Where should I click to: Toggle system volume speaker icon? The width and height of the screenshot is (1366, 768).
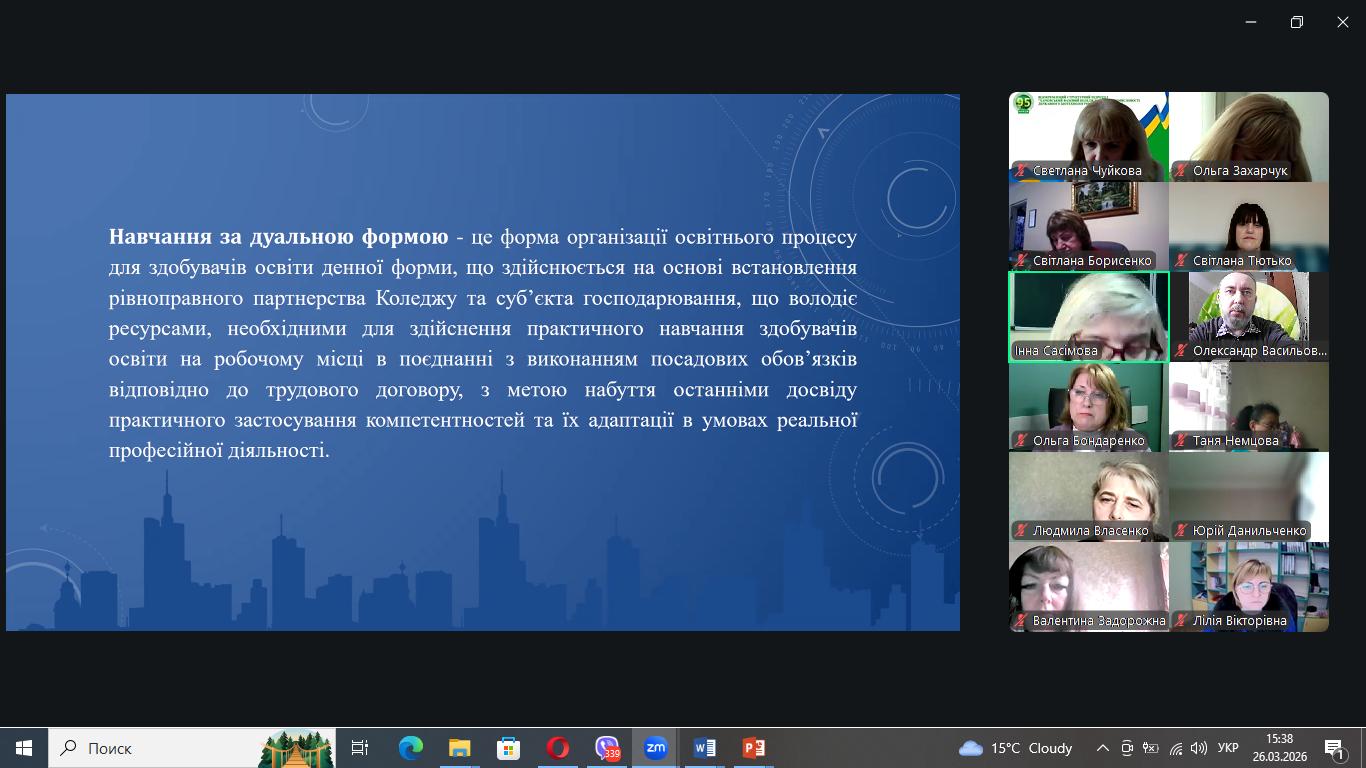click(x=1198, y=748)
